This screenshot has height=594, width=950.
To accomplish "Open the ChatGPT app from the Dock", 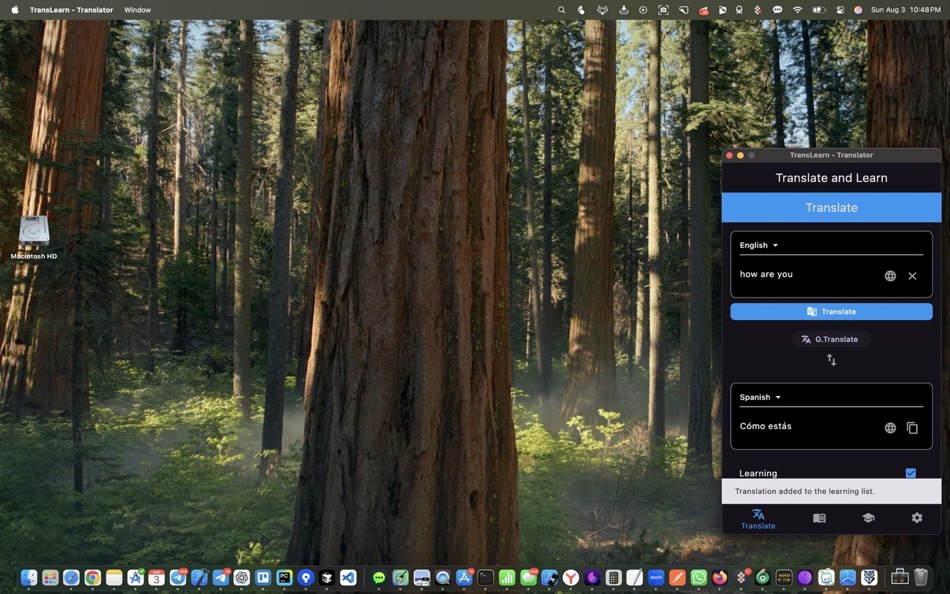I will (x=242, y=578).
